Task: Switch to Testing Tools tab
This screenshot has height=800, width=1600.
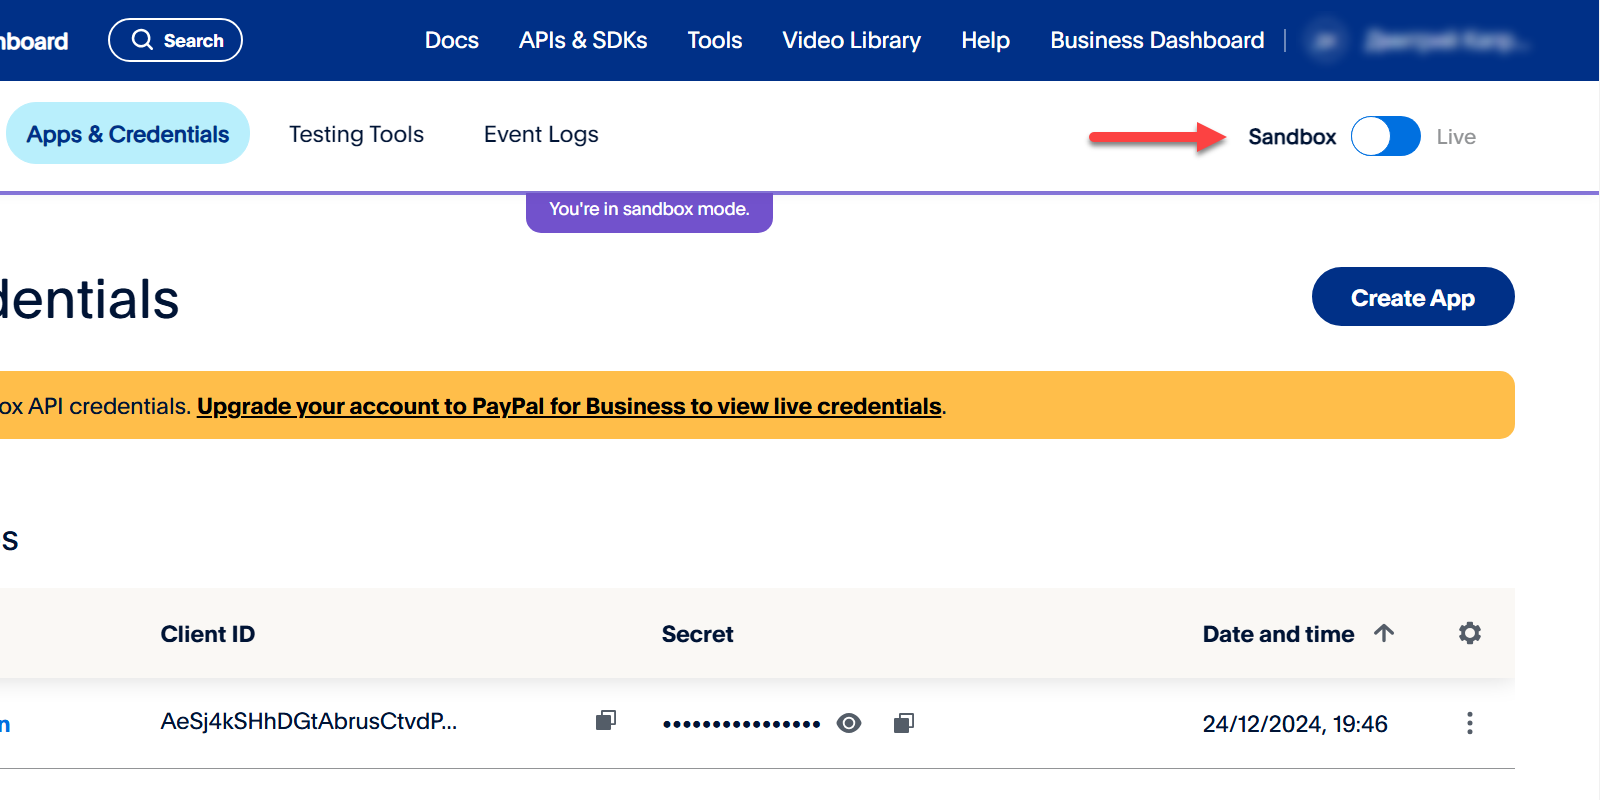Action: point(357,134)
